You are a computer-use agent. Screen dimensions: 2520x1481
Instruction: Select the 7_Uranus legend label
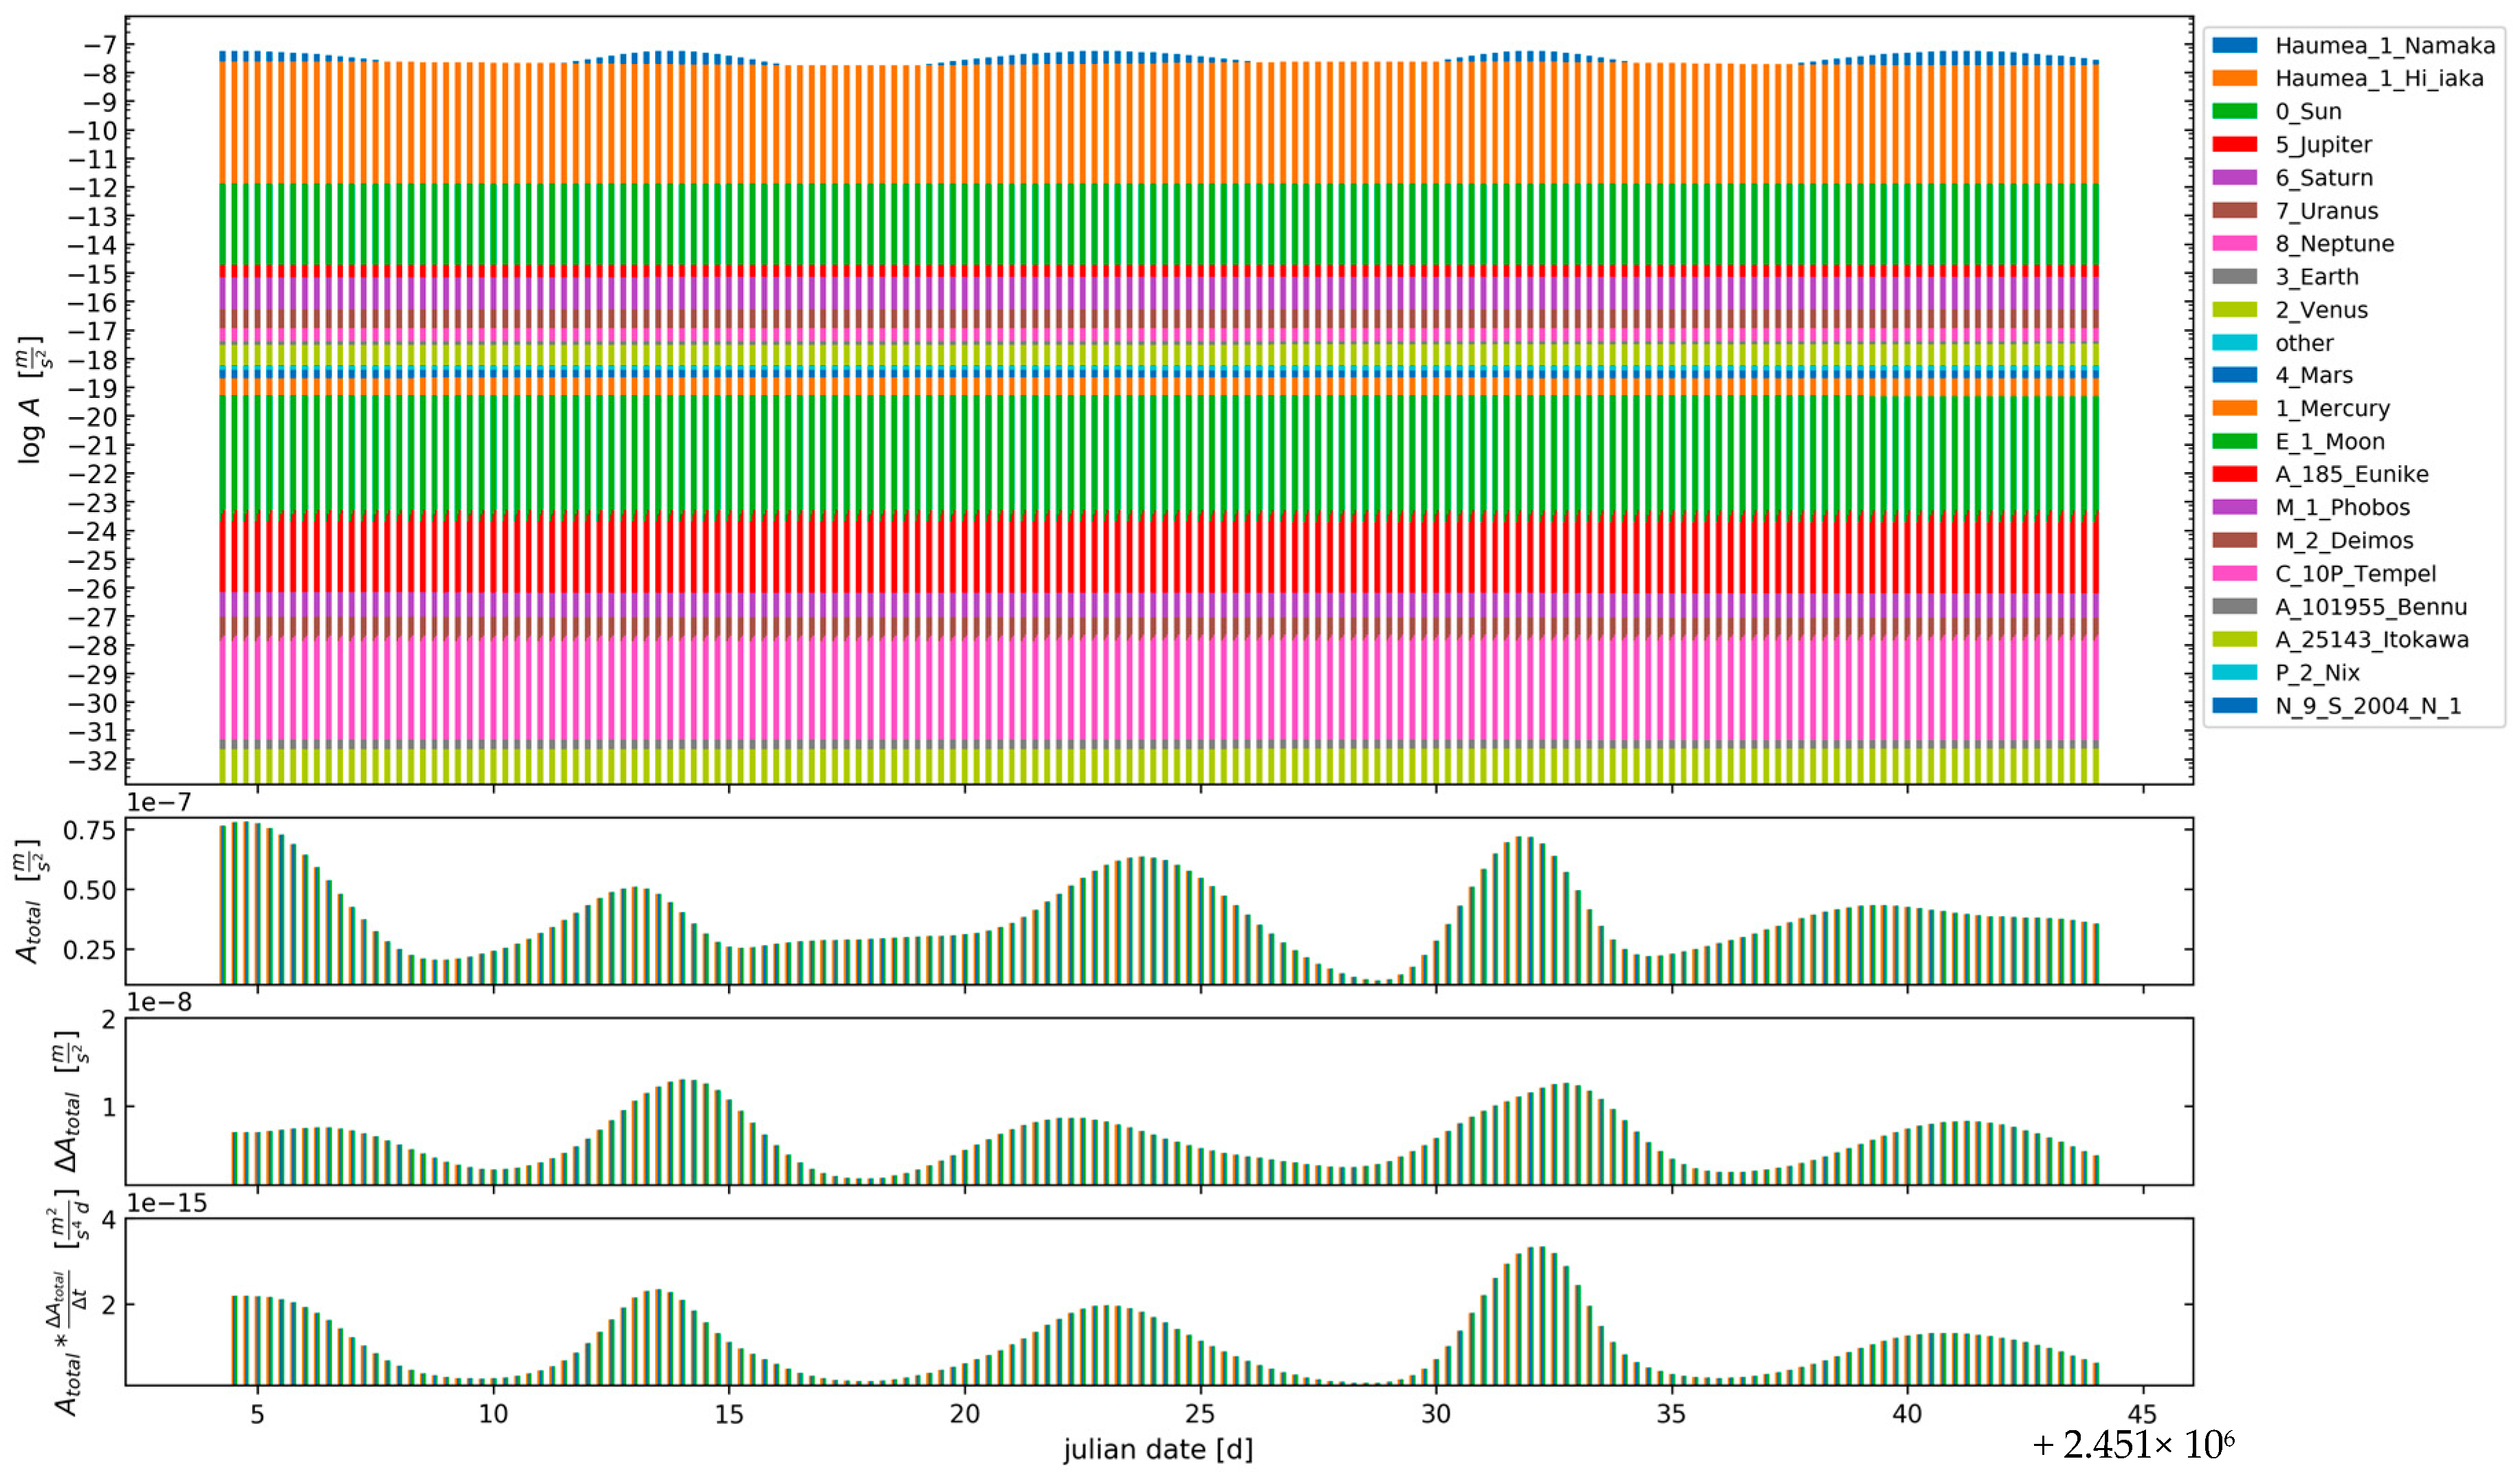click(2326, 211)
